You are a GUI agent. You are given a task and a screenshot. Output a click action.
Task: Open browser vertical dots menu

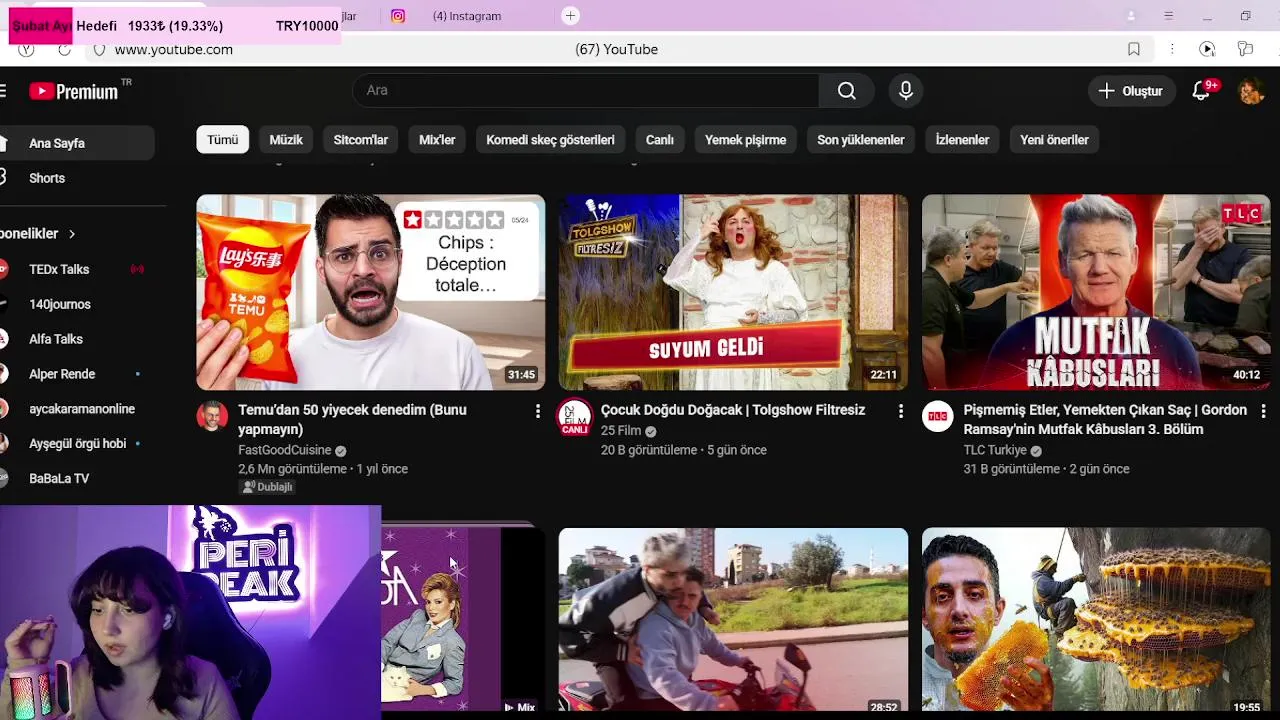(1172, 49)
